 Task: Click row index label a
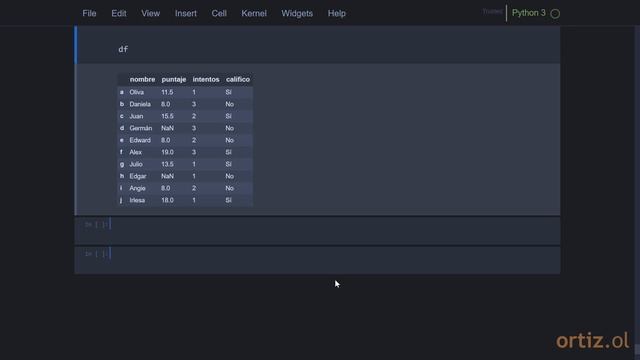pos(122,92)
